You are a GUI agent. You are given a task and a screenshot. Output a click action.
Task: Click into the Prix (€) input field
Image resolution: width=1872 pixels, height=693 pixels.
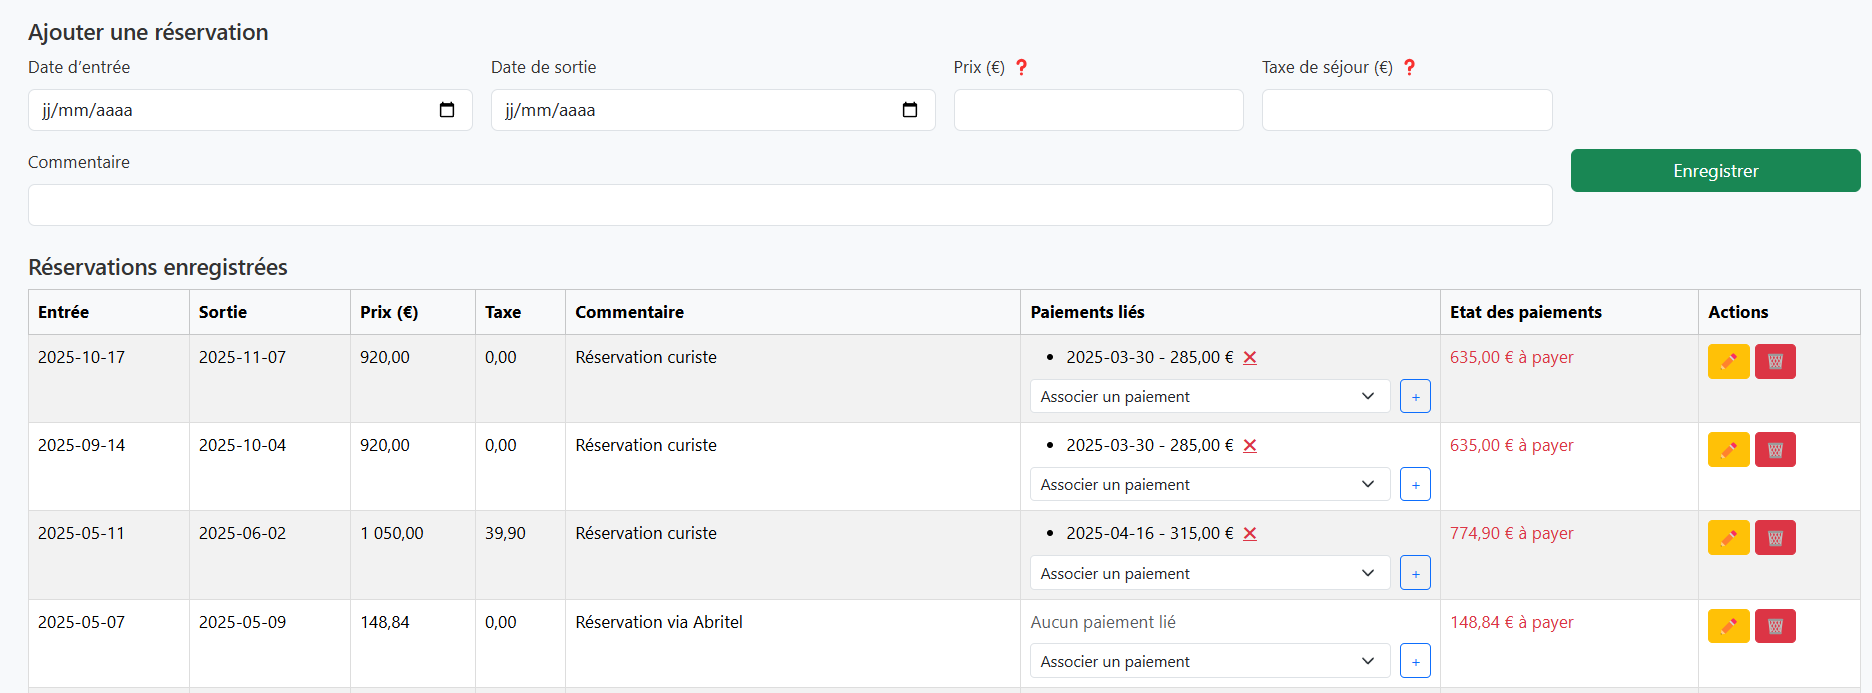pos(1098,110)
